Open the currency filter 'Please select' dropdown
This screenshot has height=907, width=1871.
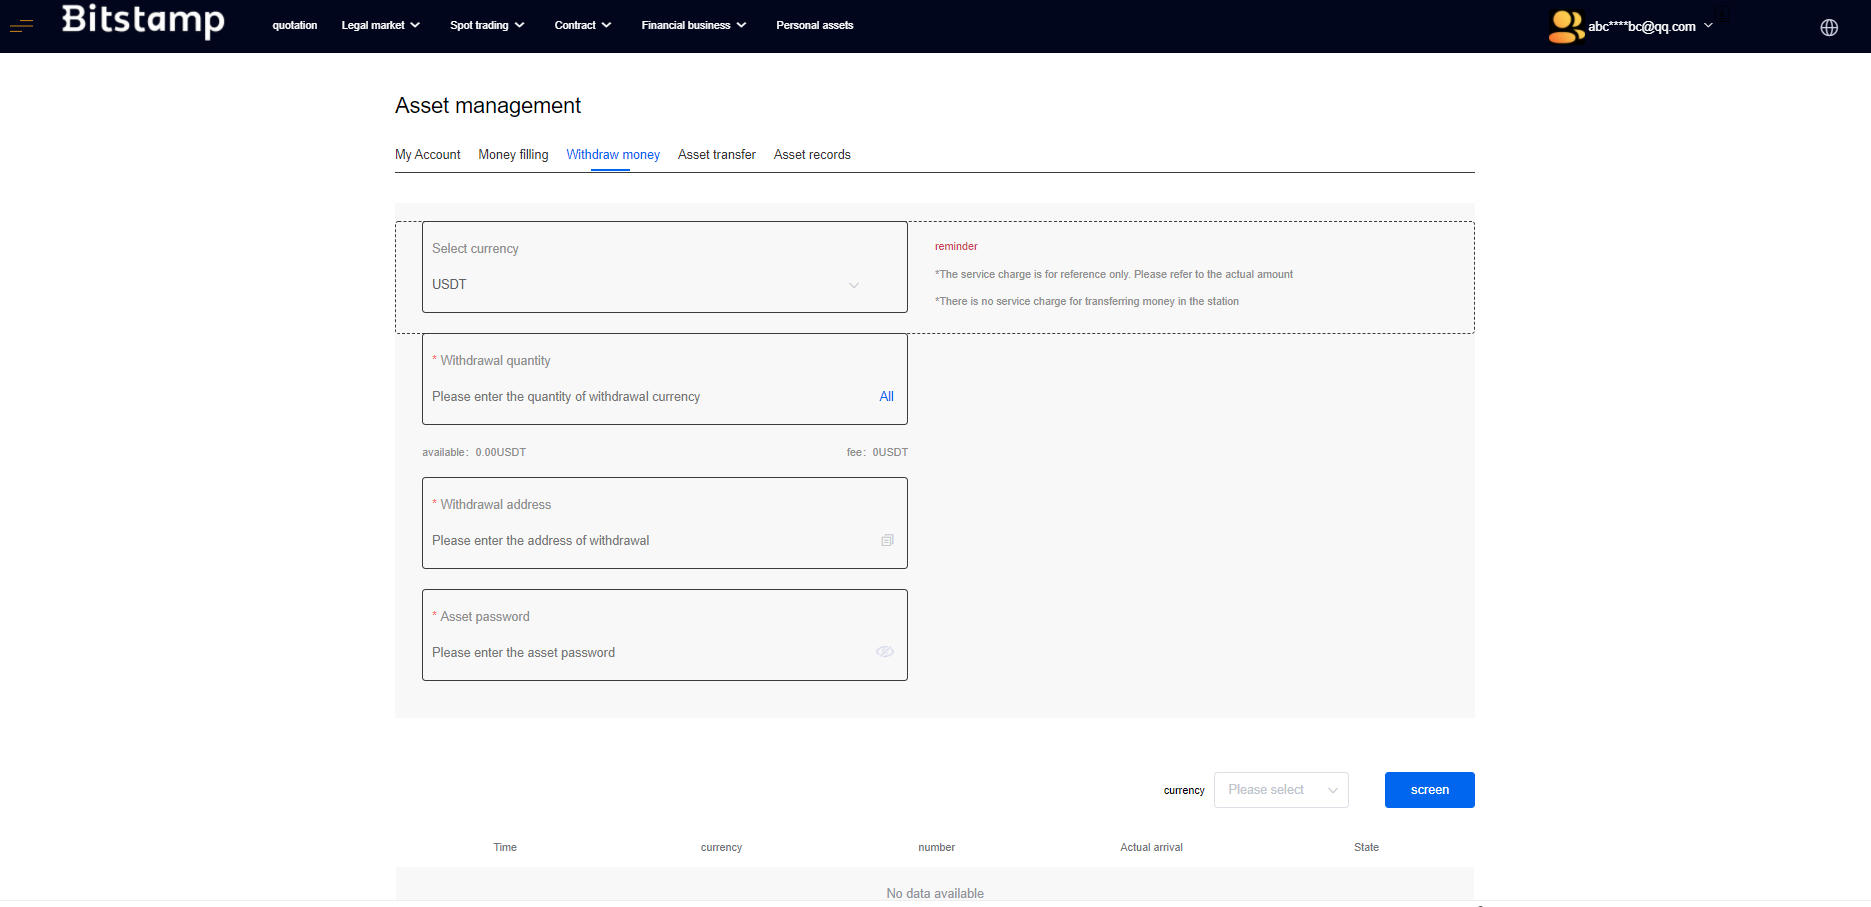(x=1280, y=790)
